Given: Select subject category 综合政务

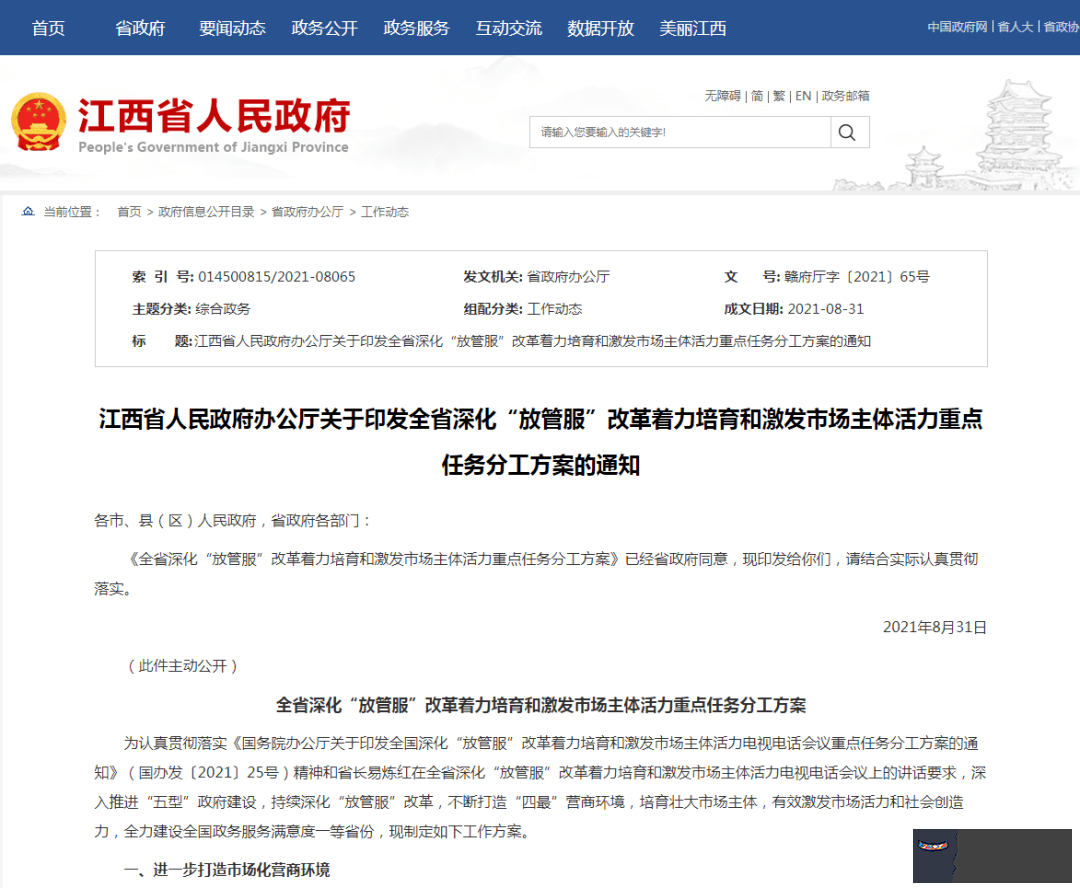Looking at the screenshot, I should pyautogui.click(x=223, y=309).
